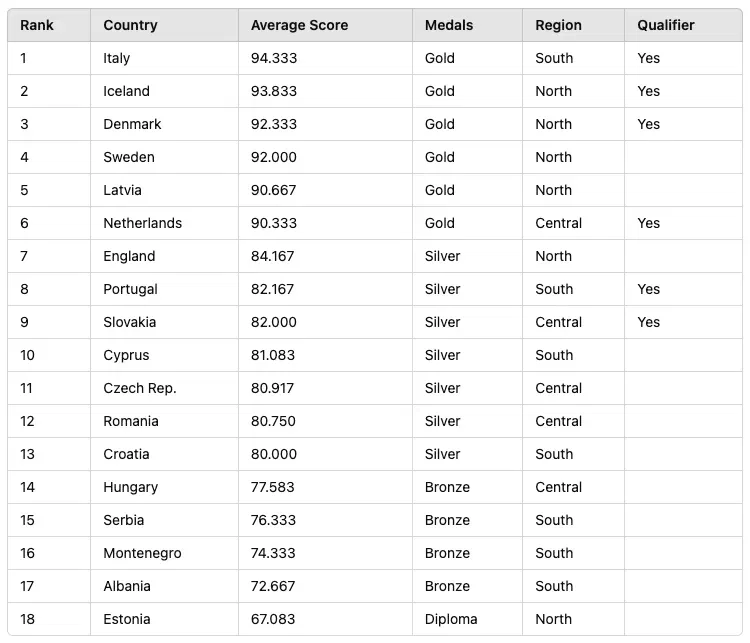Select Hungary's Bronze medal cell
The height and width of the screenshot is (643, 750).
pos(447,487)
